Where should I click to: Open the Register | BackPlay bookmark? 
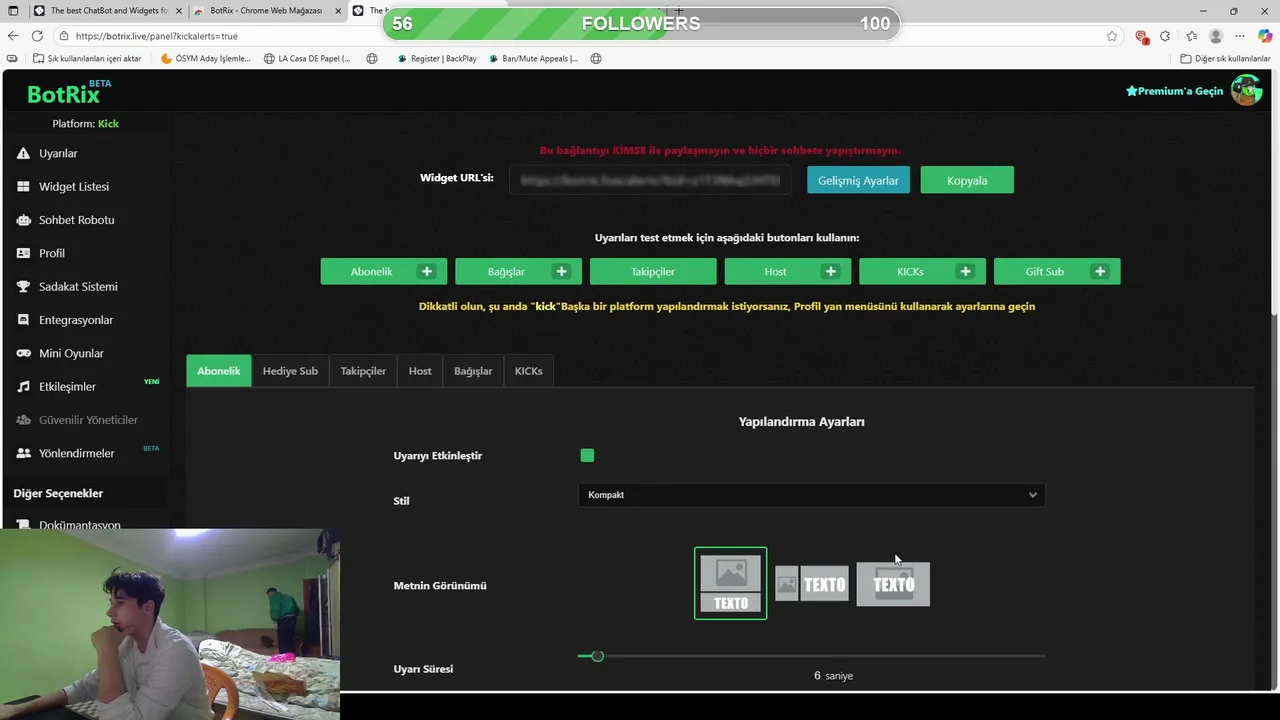436,59
